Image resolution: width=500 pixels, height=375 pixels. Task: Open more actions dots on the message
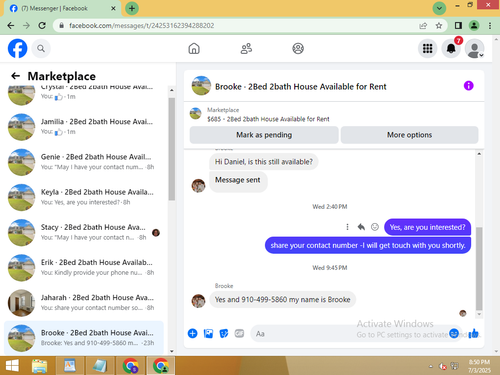pos(347,227)
